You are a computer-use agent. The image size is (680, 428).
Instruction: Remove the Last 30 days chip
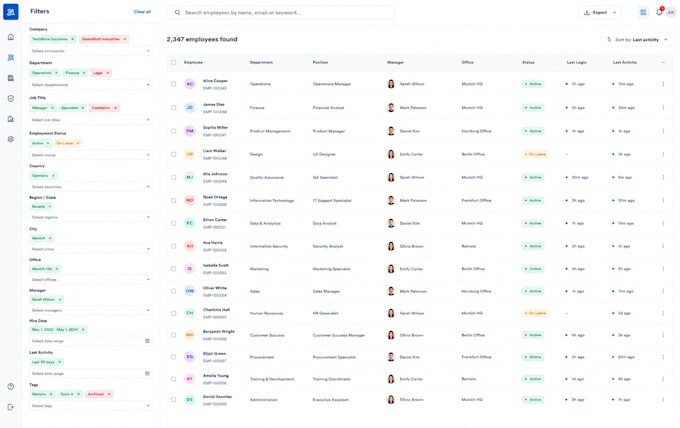coord(60,362)
